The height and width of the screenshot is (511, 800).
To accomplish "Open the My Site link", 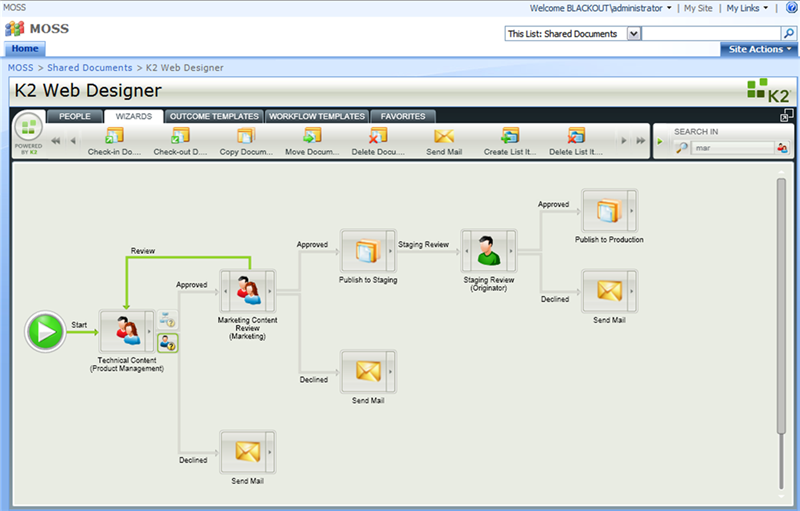I will [698, 8].
